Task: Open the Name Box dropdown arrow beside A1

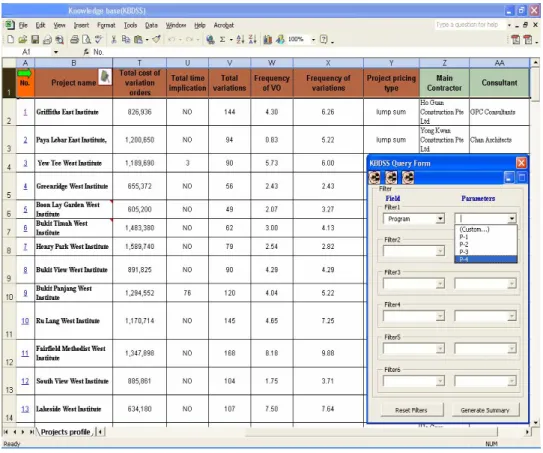Action: tap(56, 52)
